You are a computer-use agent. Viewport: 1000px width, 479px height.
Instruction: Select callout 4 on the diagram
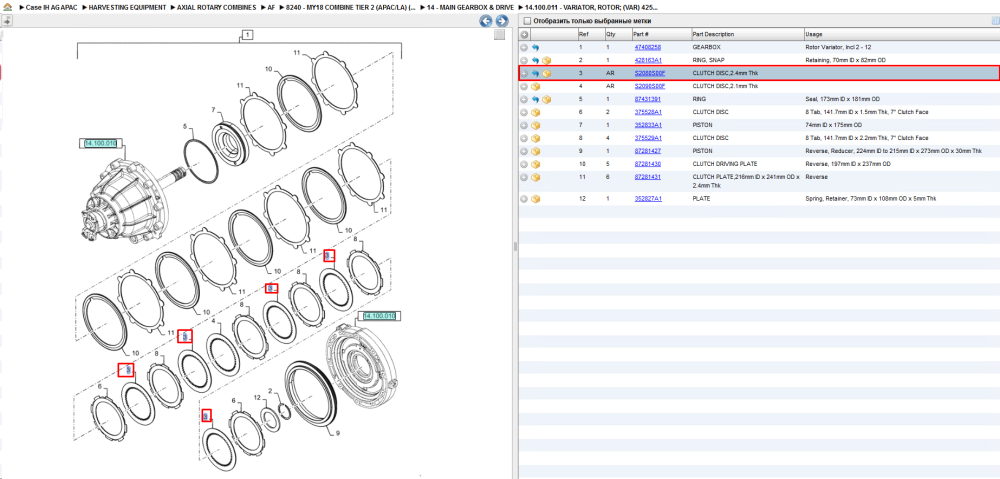(214, 321)
